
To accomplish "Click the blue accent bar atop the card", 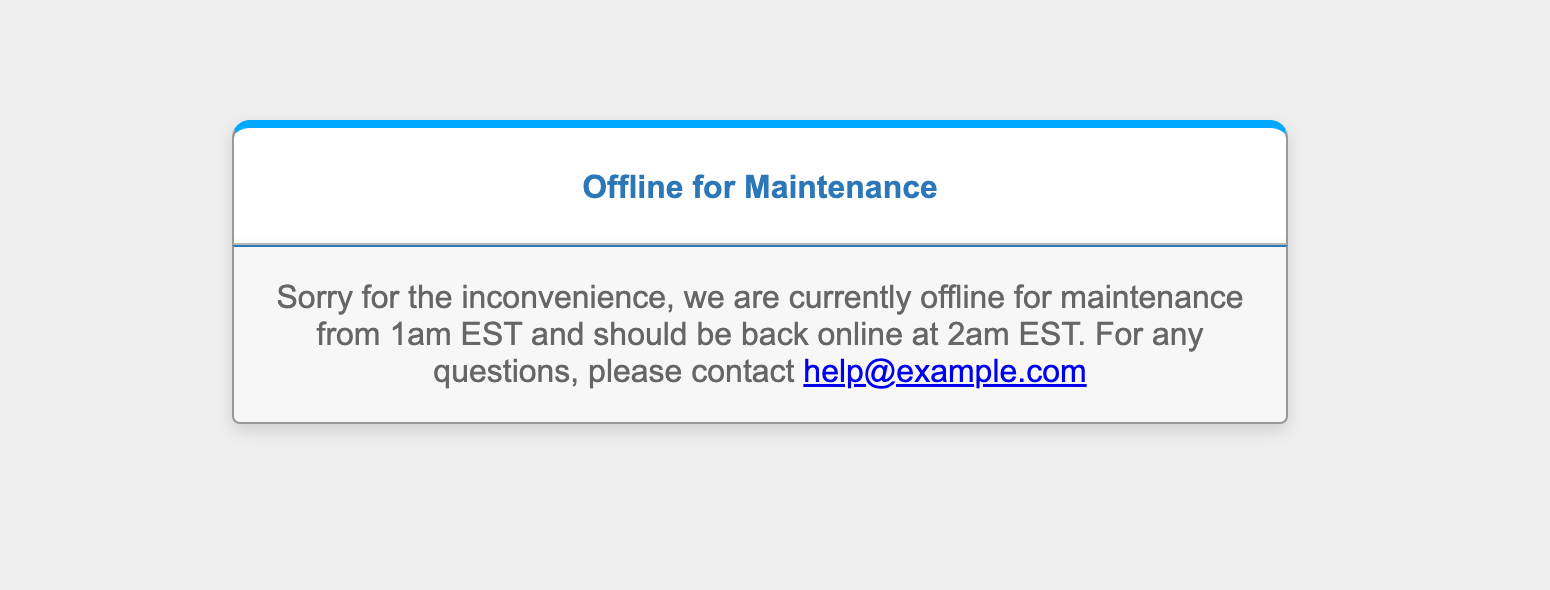I will tap(760, 124).
